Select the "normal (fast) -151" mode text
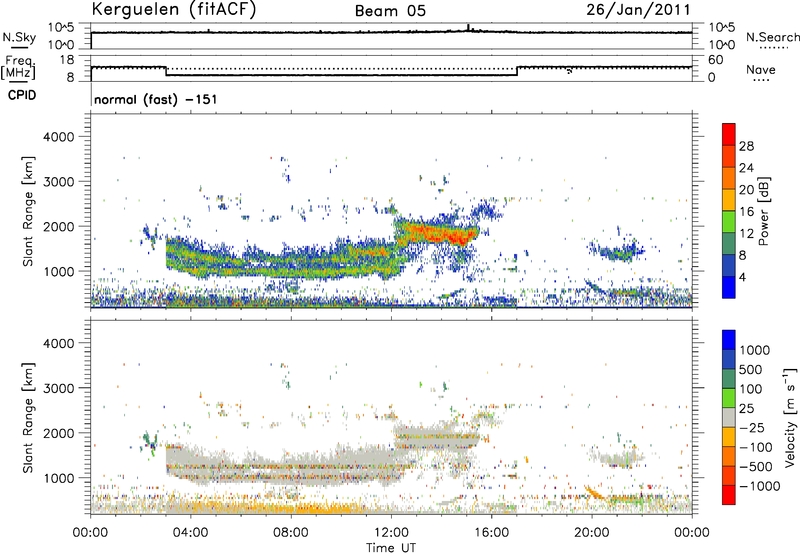The height and width of the screenshot is (554, 800). coord(156,99)
